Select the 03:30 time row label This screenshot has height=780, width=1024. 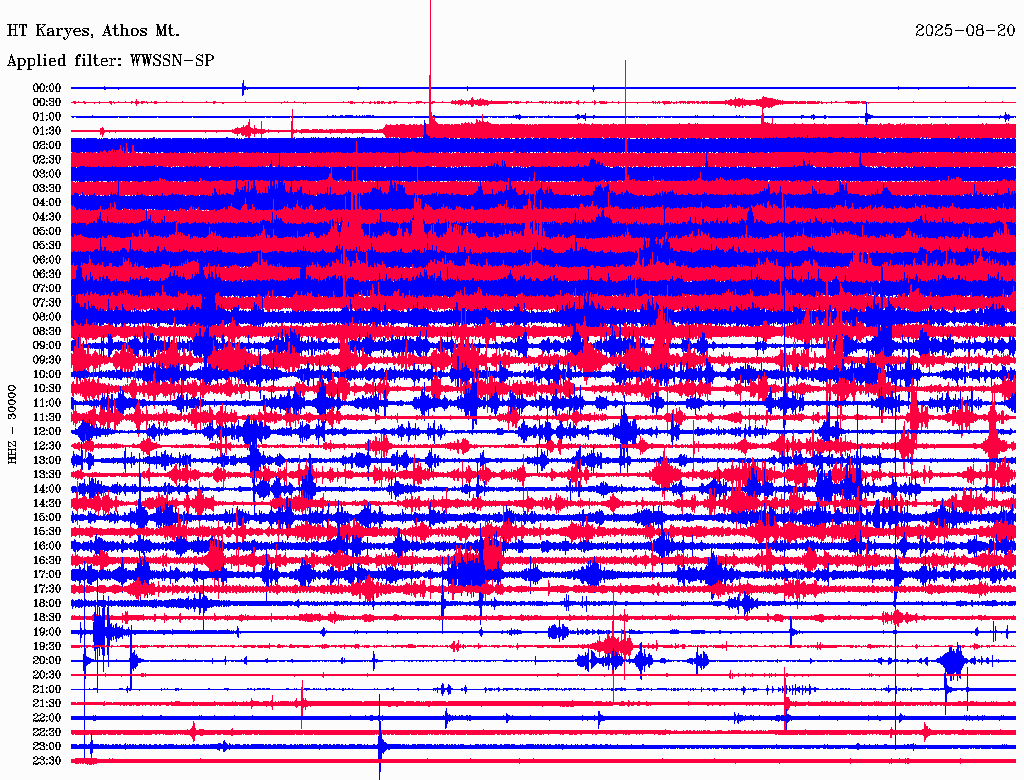tap(47, 189)
